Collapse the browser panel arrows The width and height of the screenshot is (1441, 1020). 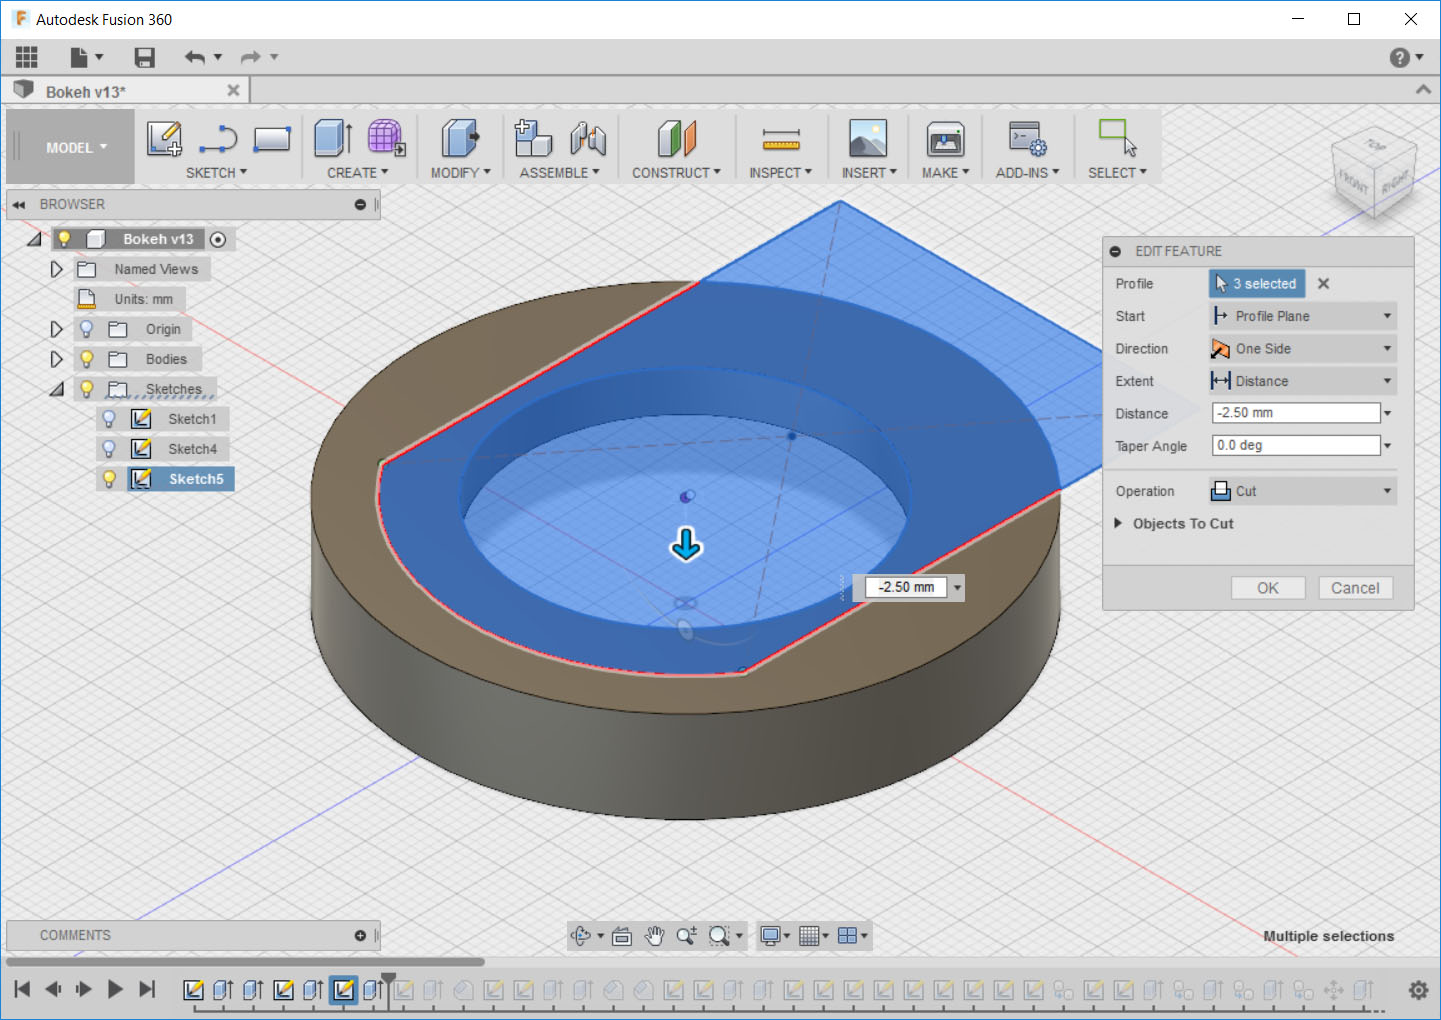pos(18,204)
